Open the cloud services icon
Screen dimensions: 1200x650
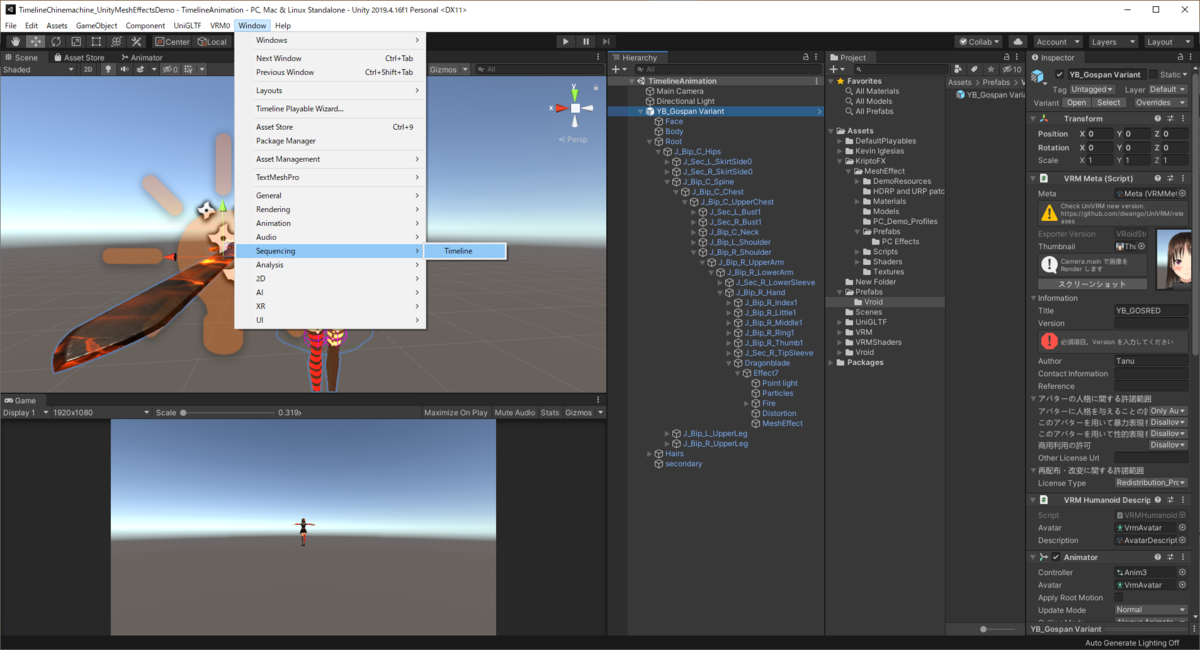1018,42
